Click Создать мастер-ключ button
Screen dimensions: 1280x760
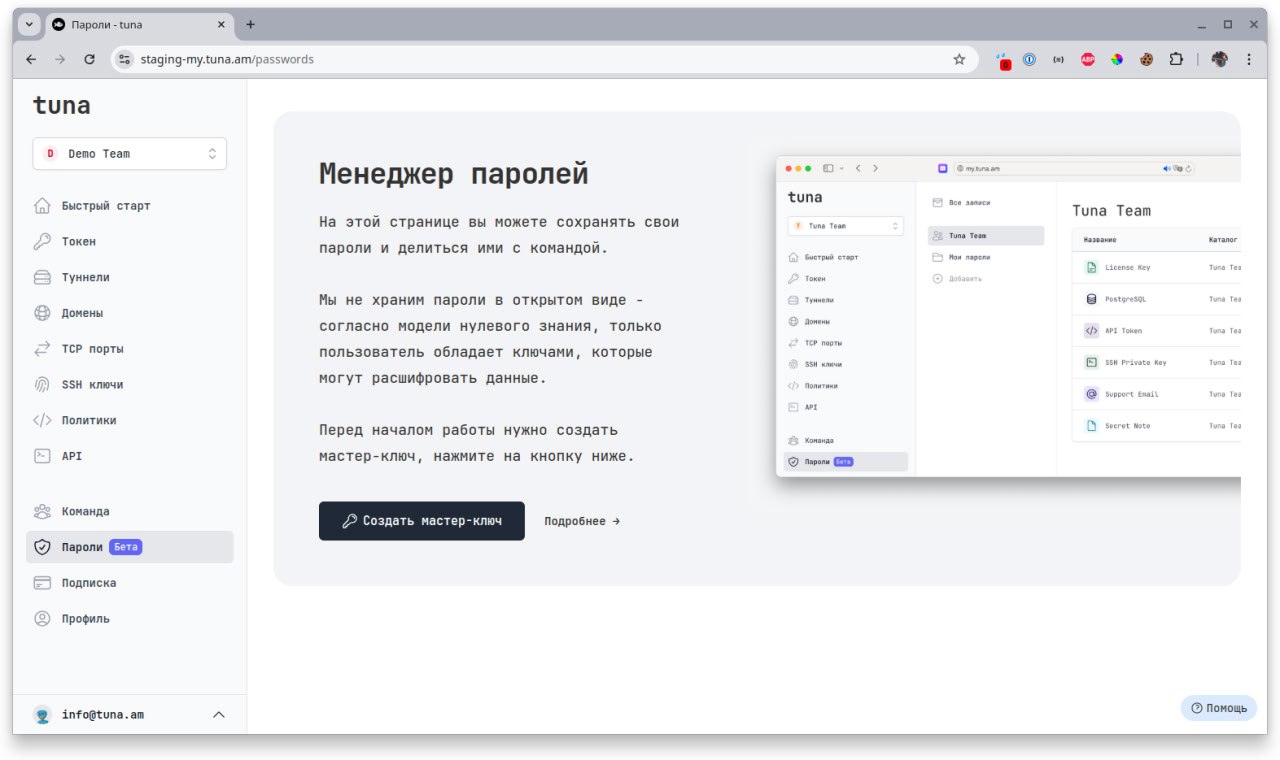422,521
